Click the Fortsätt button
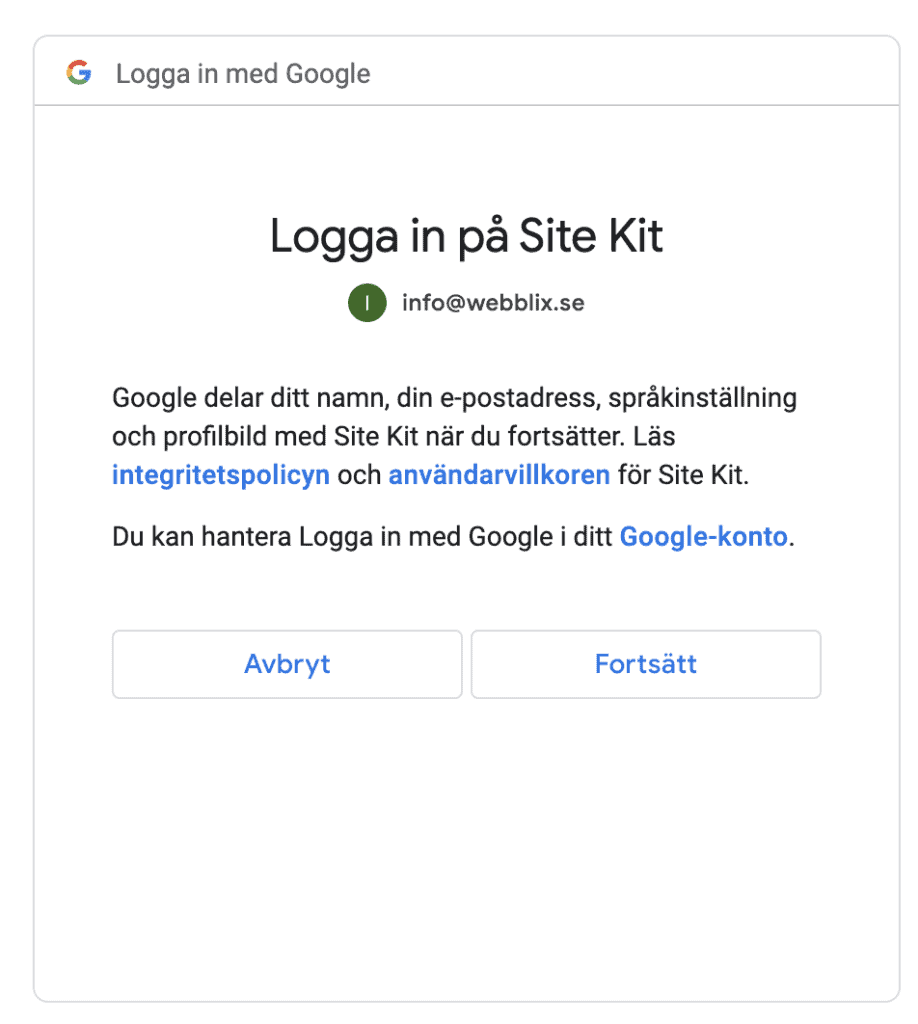The height and width of the screenshot is (1024, 918). [x=646, y=664]
